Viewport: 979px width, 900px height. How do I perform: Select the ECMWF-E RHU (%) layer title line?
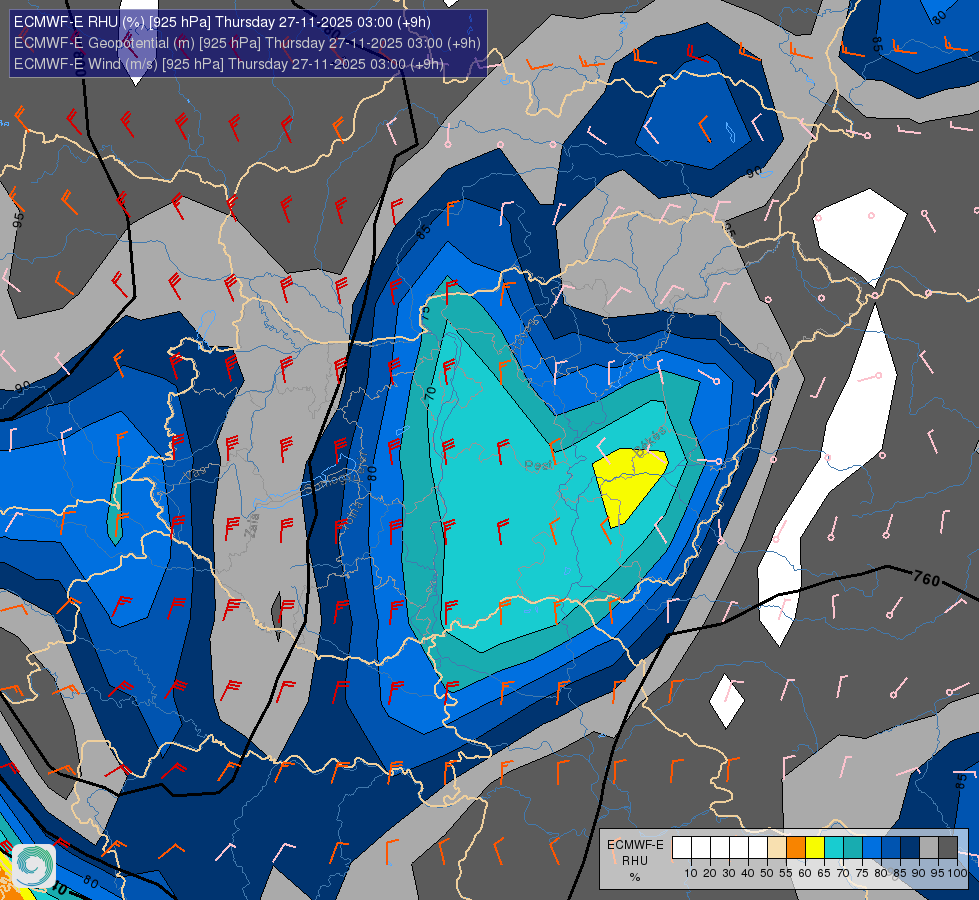point(222,22)
